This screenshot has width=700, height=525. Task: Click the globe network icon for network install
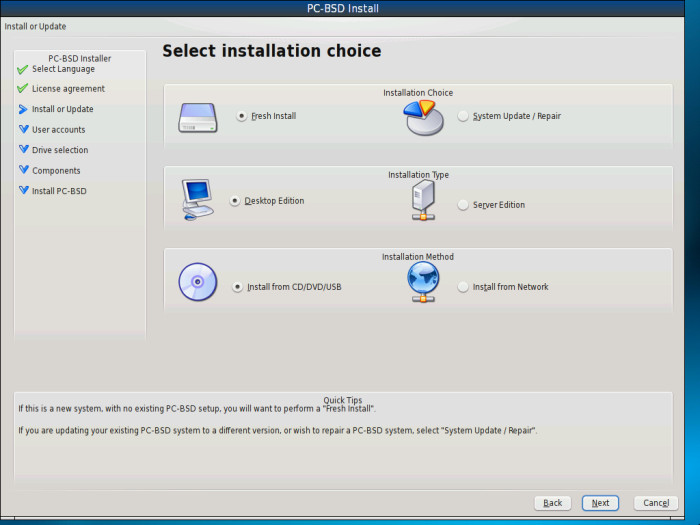pos(423,282)
